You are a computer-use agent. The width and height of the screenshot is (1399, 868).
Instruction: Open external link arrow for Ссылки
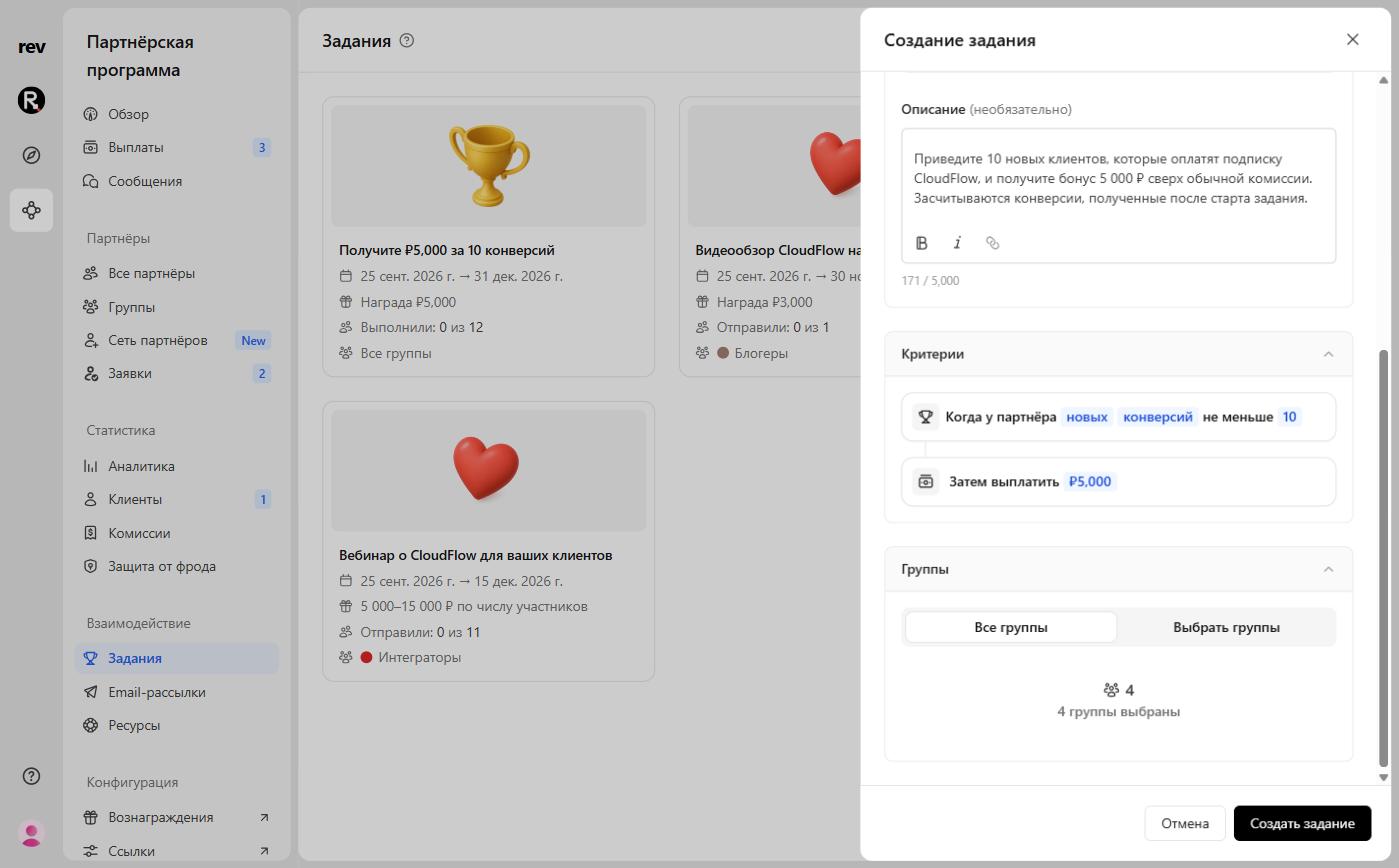264,851
